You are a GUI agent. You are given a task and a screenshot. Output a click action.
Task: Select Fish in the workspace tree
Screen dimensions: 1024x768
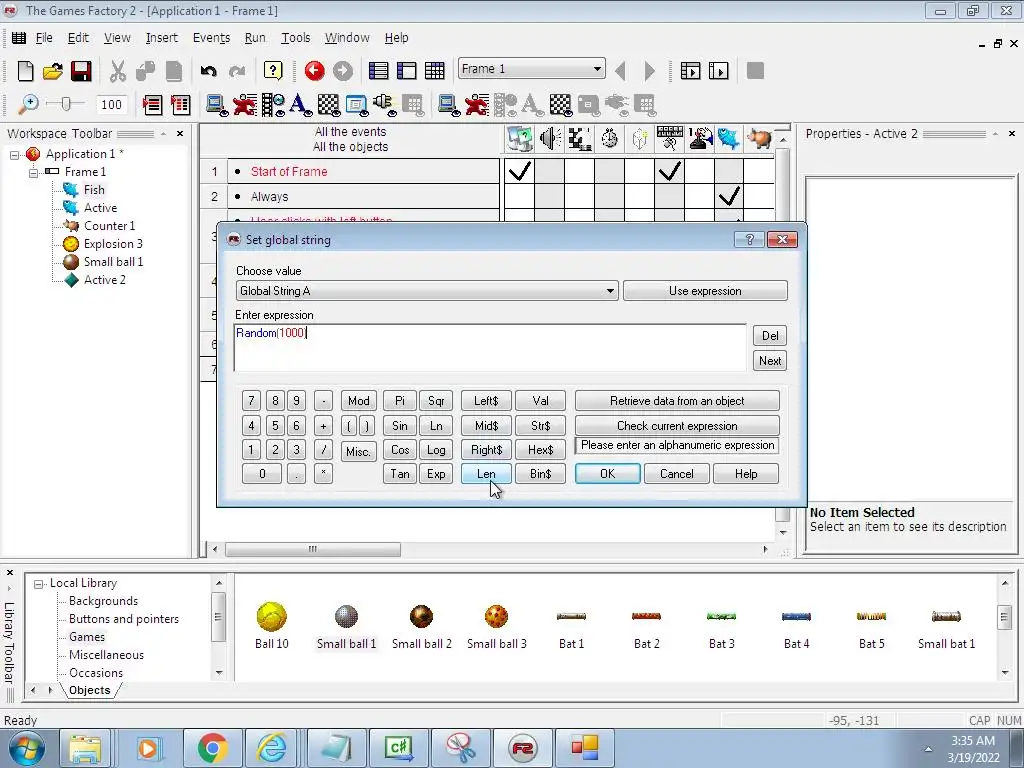point(94,189)
